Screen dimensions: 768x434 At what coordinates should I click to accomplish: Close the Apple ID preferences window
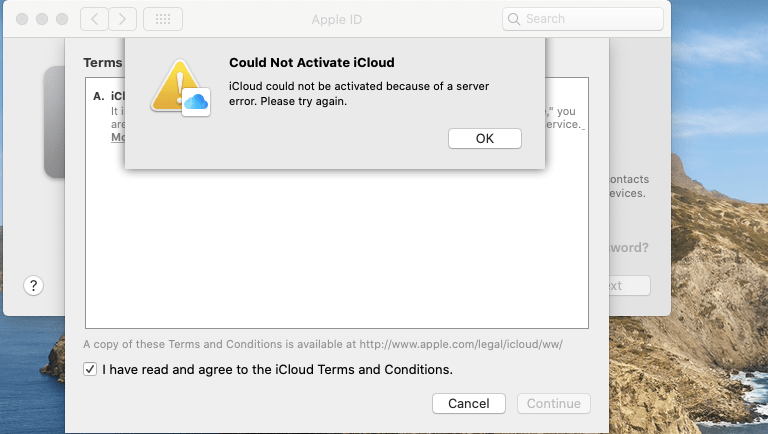(x=21, y=19)
